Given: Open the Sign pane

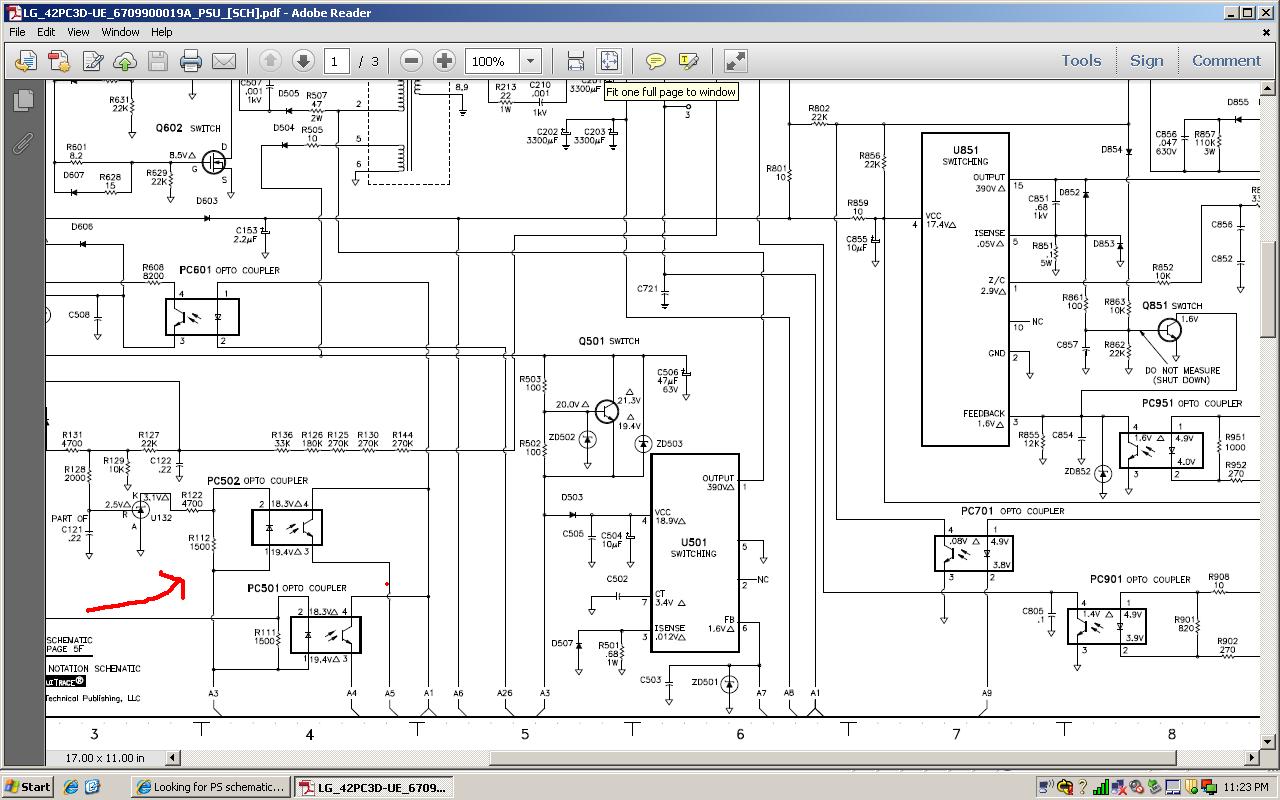Looking at the screenshot, I should pos(1146,60).
